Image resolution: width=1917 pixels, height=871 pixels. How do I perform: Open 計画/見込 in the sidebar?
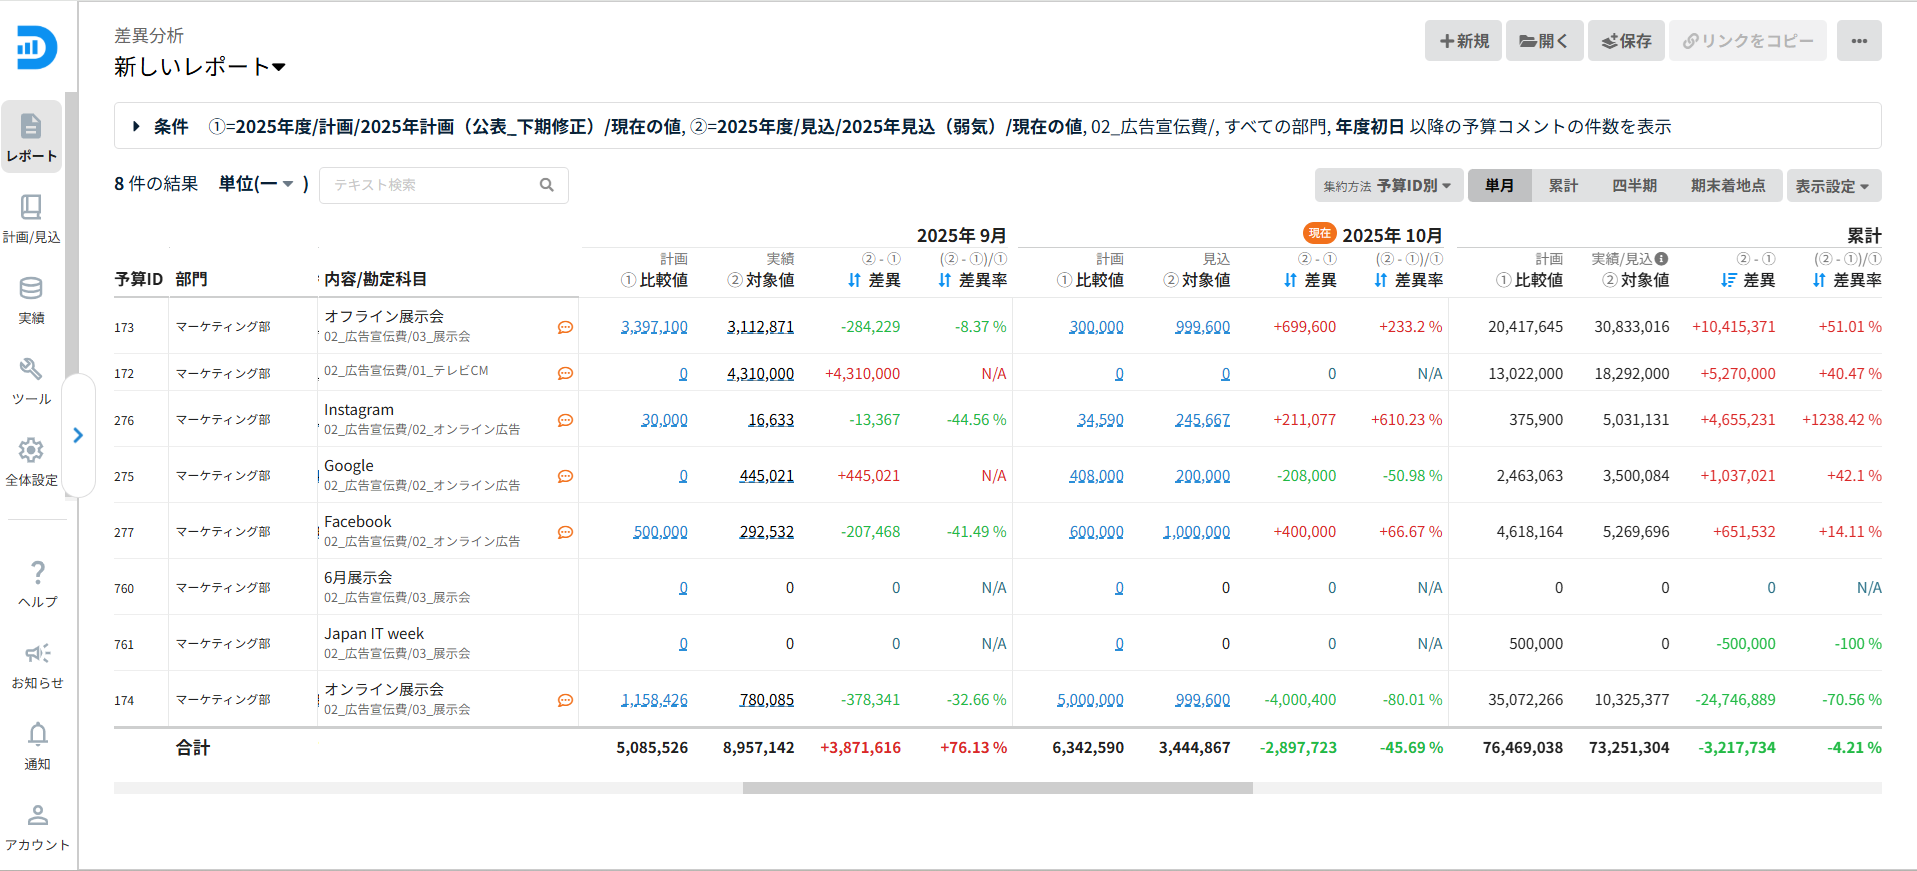coord(31,217)
